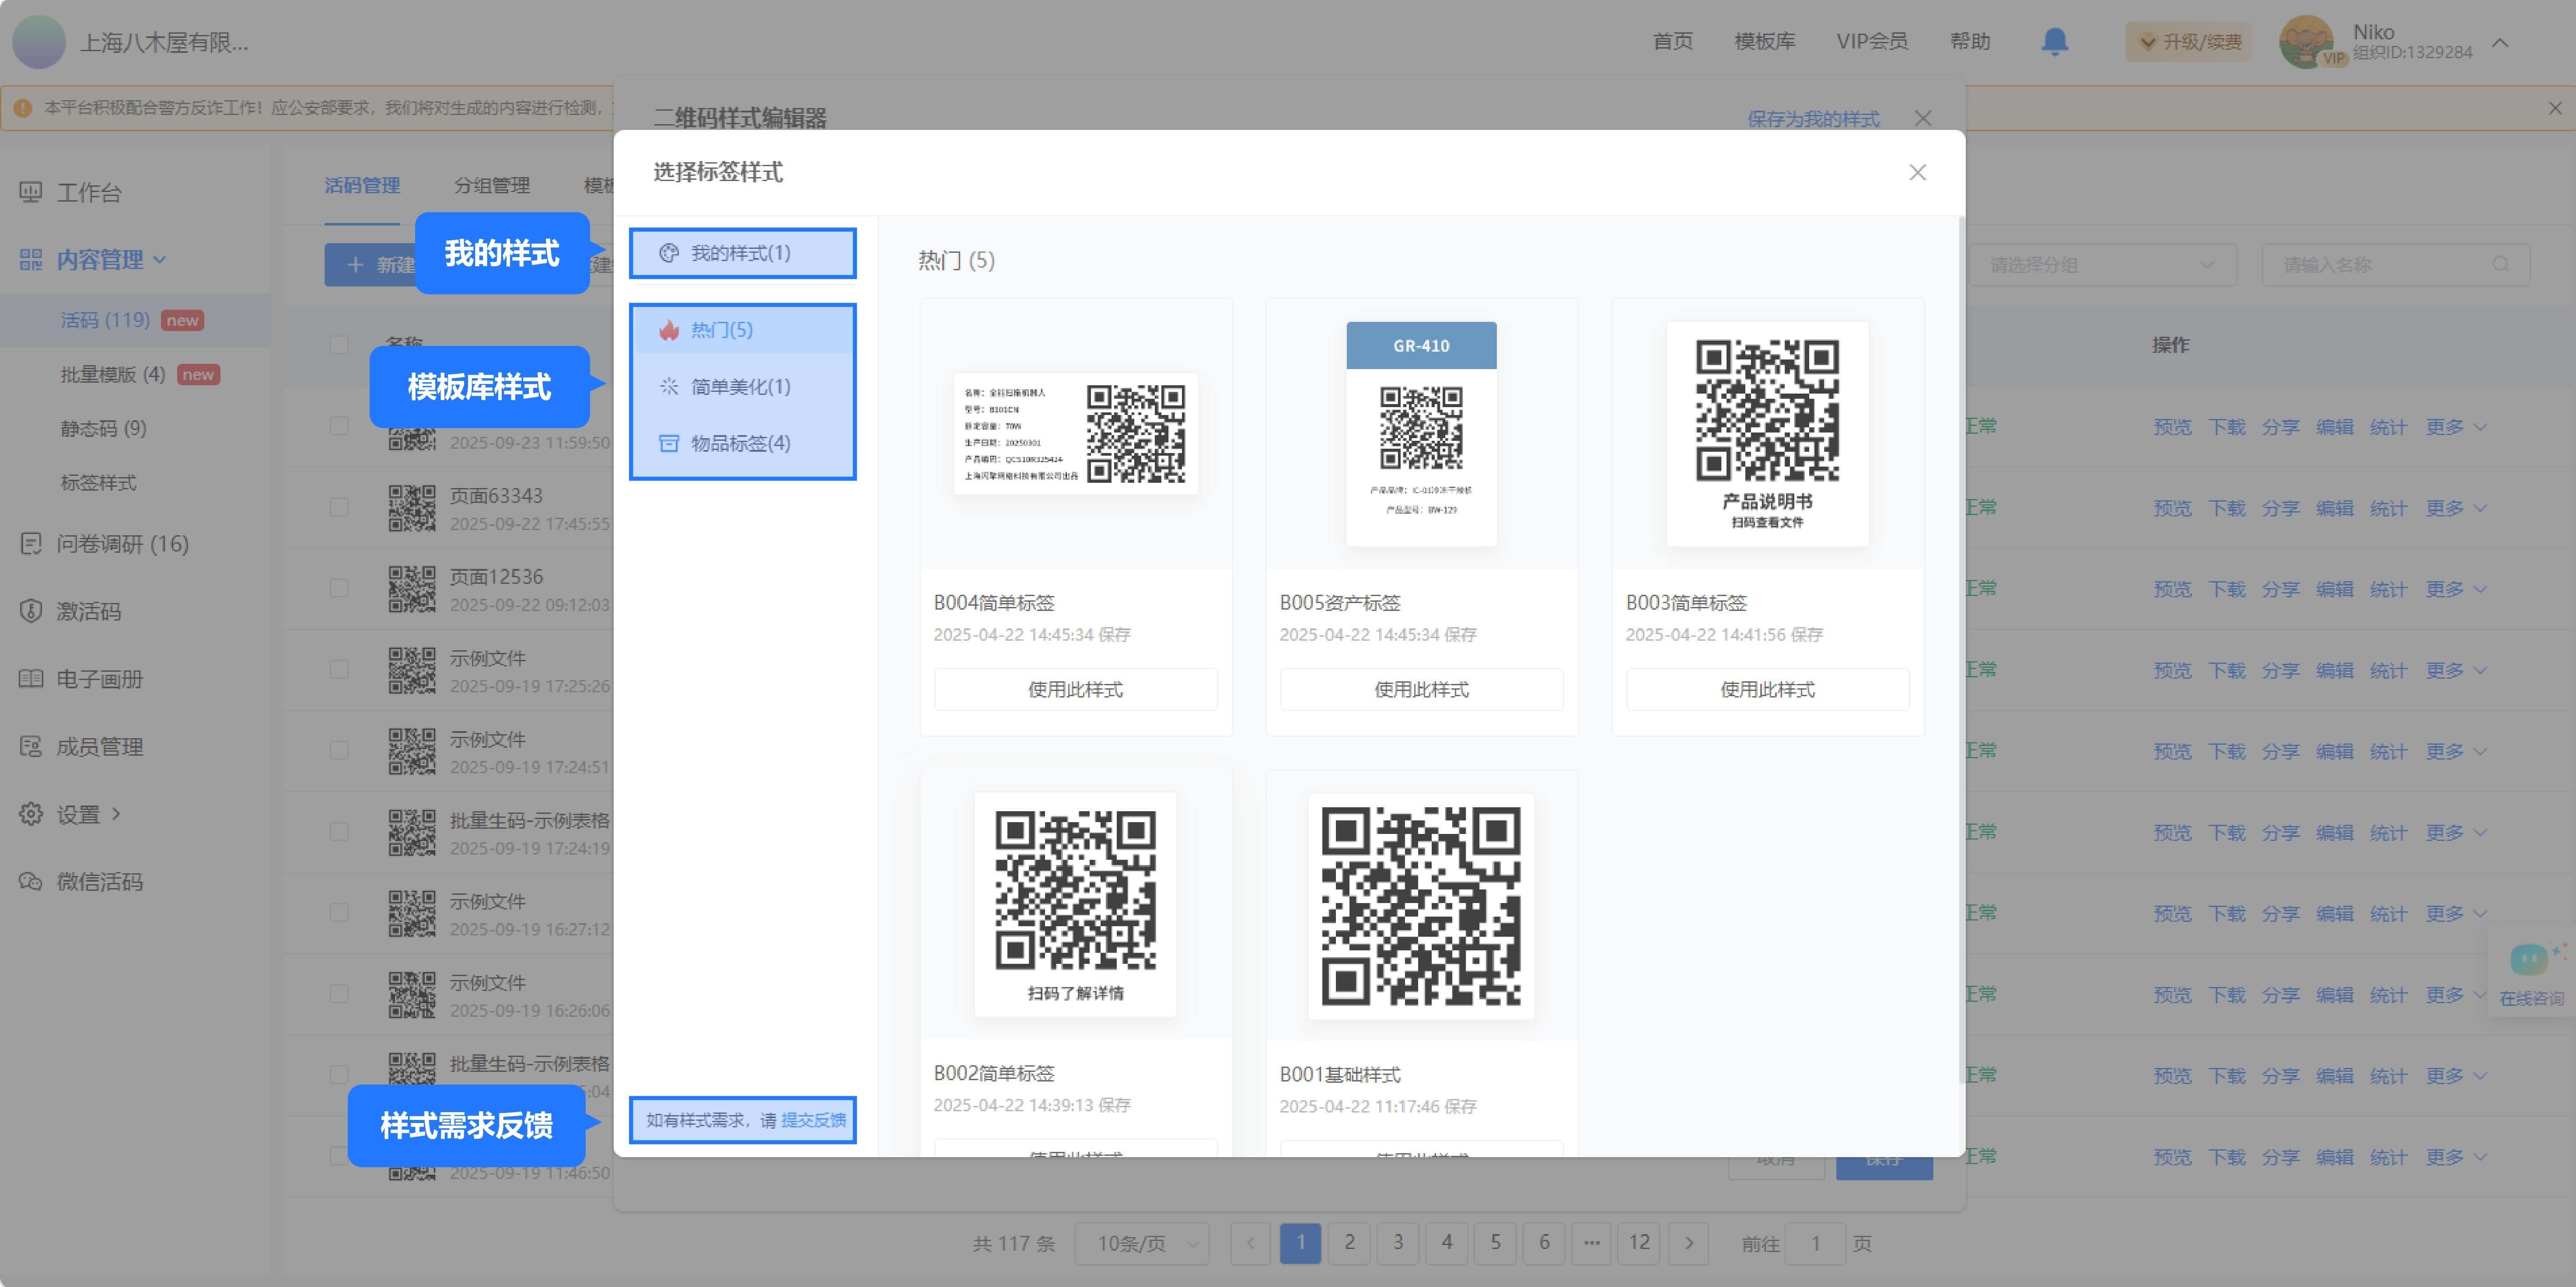This screenshot has width=2576, height=1287.
Task: Open 成员管理 icon in sidebar
Action: (x=31, y=746)
